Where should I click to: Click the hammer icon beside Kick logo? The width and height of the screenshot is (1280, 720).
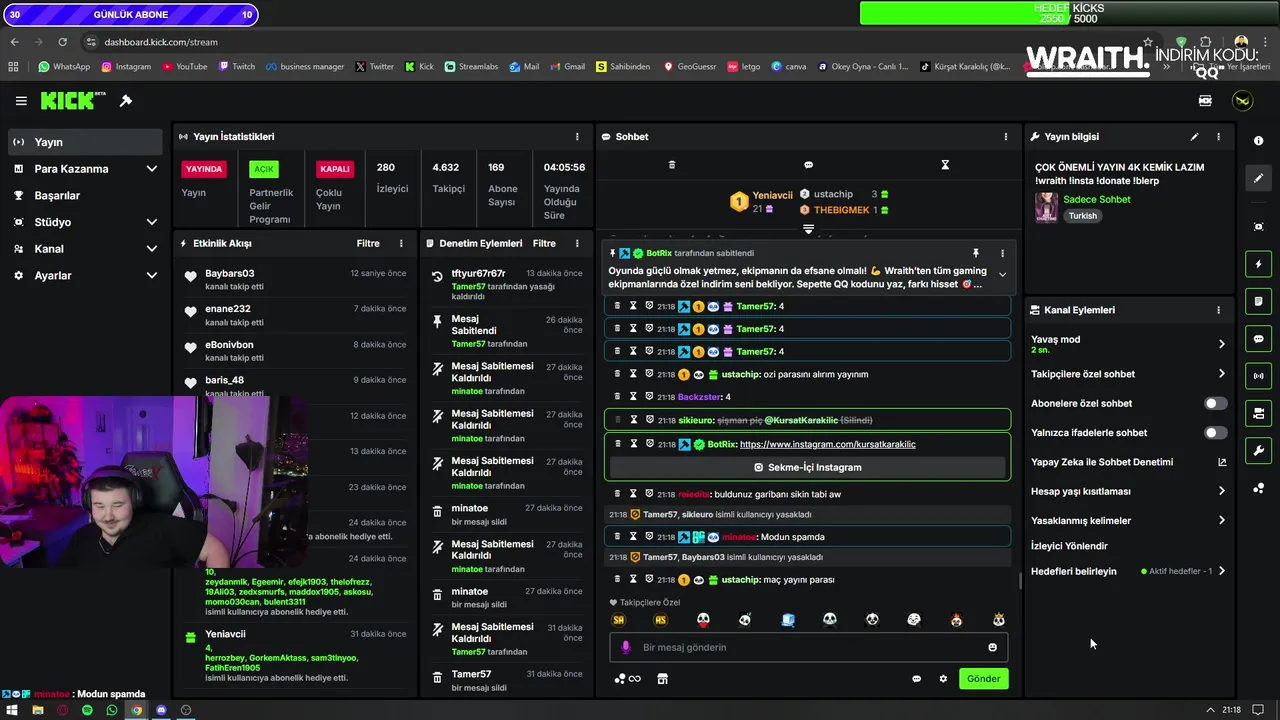tap(126, 101)
